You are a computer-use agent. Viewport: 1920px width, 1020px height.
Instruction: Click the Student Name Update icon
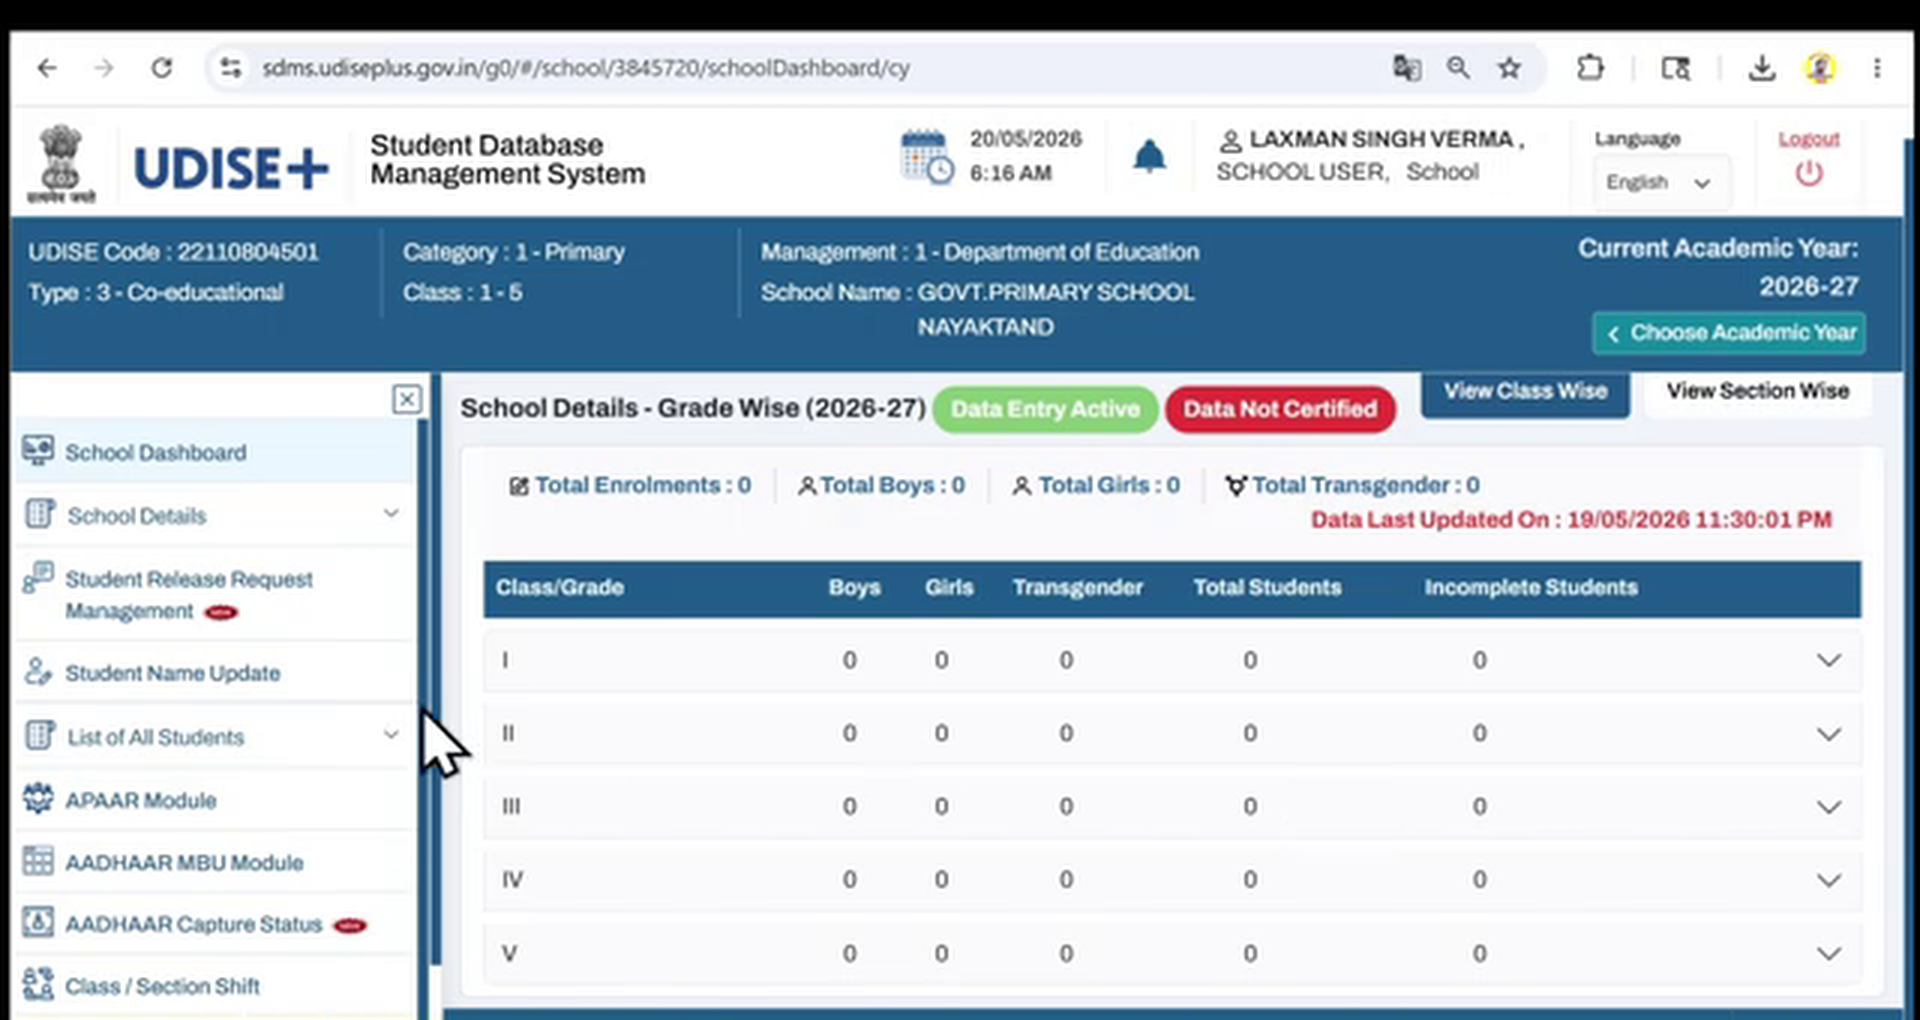point(38,672)
